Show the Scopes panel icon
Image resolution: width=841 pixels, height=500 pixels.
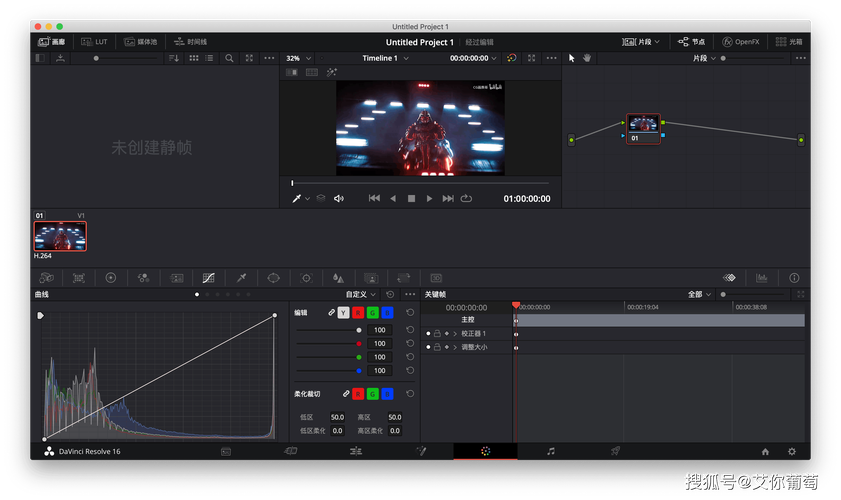coord(762,278)
